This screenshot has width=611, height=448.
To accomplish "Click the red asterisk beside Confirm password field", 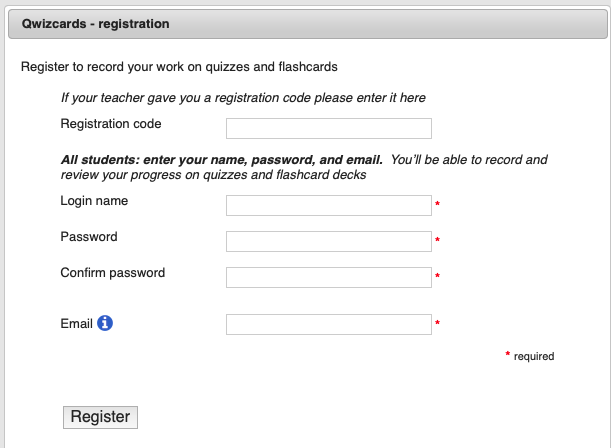I will point(437,275).
